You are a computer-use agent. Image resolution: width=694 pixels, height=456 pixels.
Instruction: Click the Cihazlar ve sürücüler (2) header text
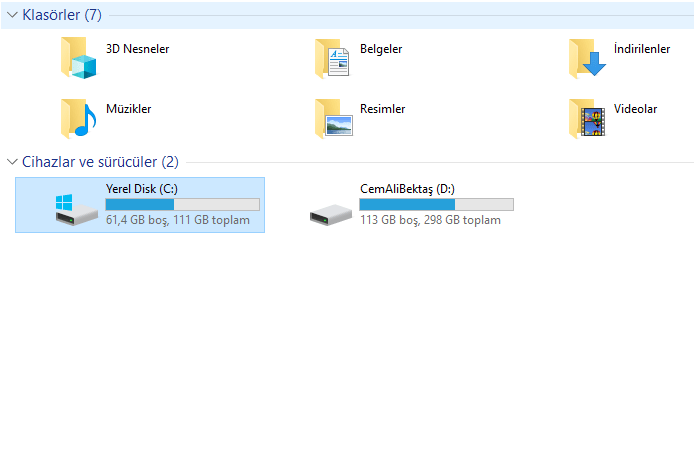100,162
